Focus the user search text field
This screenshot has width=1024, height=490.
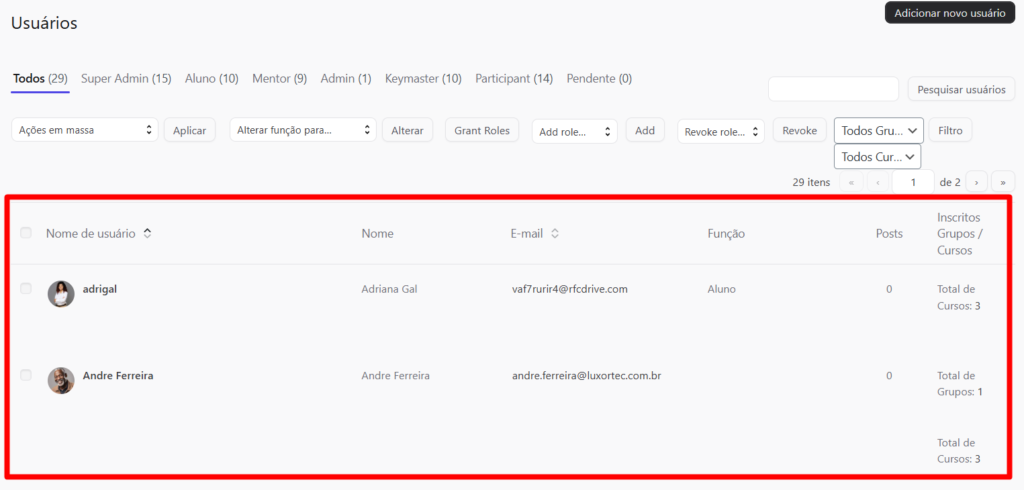(833, 89)
